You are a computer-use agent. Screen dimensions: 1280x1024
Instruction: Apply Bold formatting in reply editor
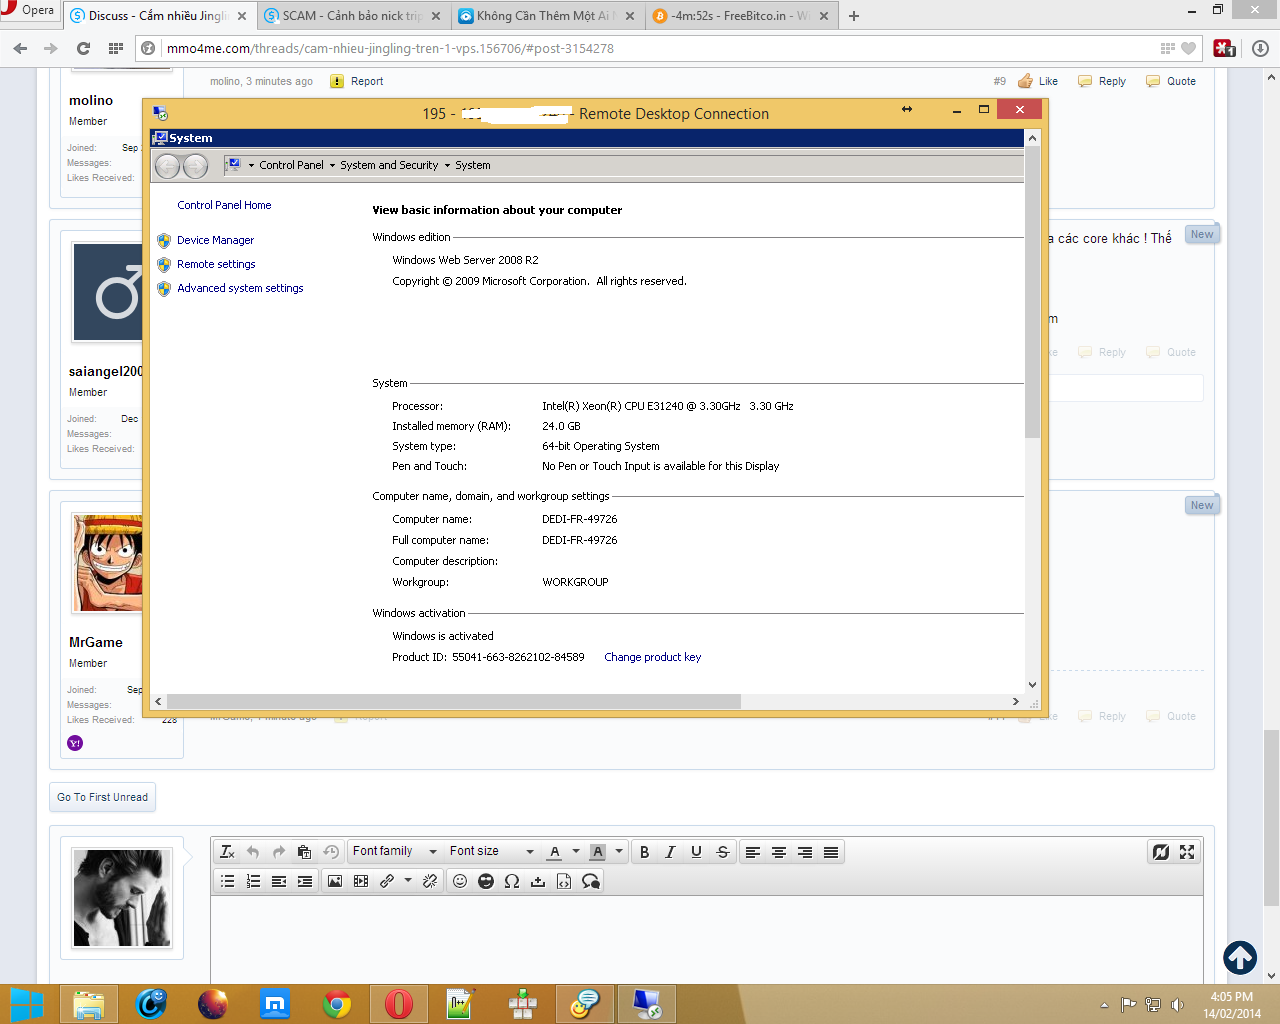pyautogui.click(x=644, y=852)
